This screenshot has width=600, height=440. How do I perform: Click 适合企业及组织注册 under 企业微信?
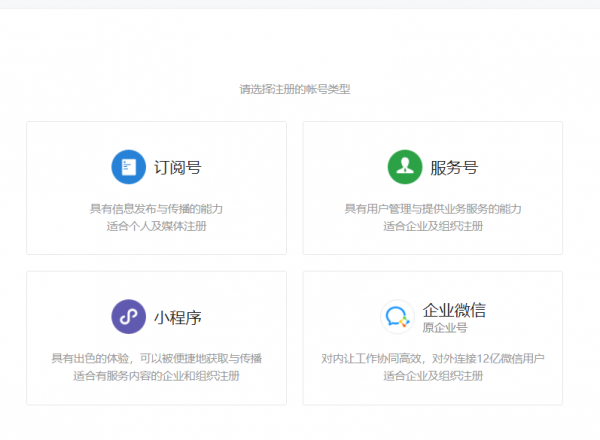point(432,376)
